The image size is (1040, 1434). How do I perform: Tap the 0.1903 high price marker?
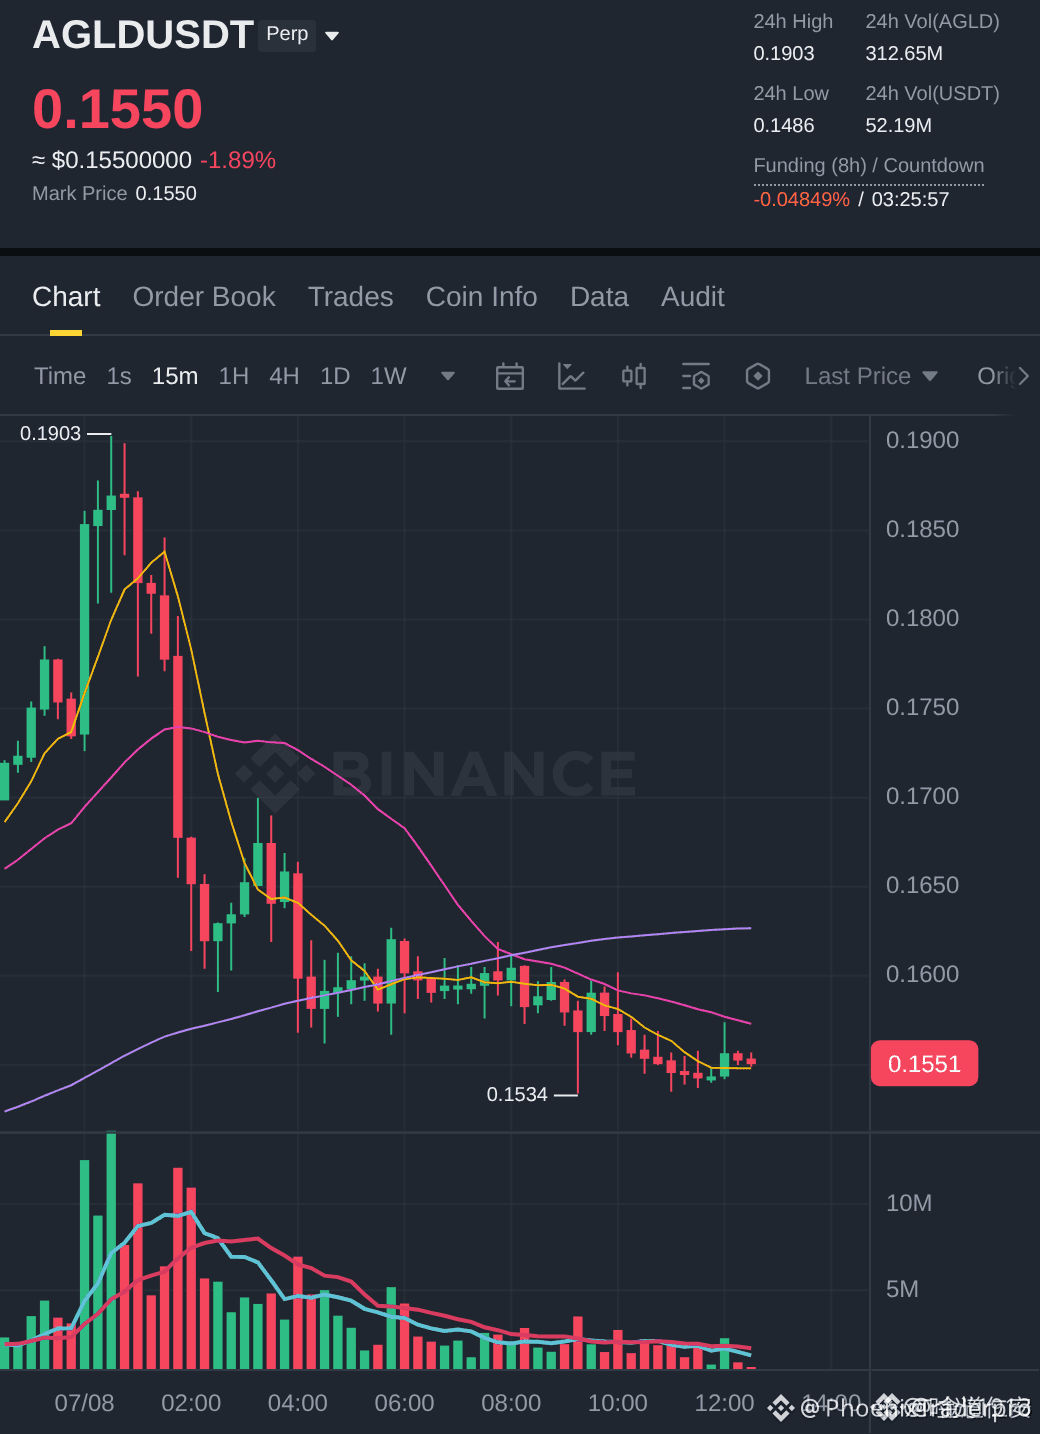coord(50,433)
